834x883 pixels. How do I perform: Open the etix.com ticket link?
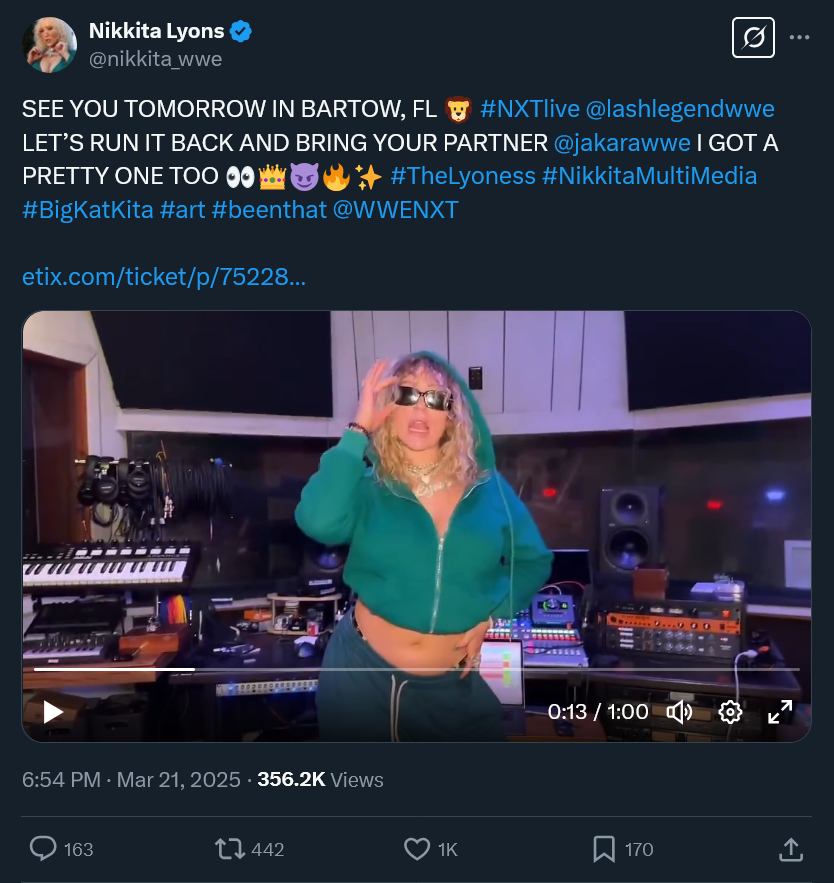(164, 277)
